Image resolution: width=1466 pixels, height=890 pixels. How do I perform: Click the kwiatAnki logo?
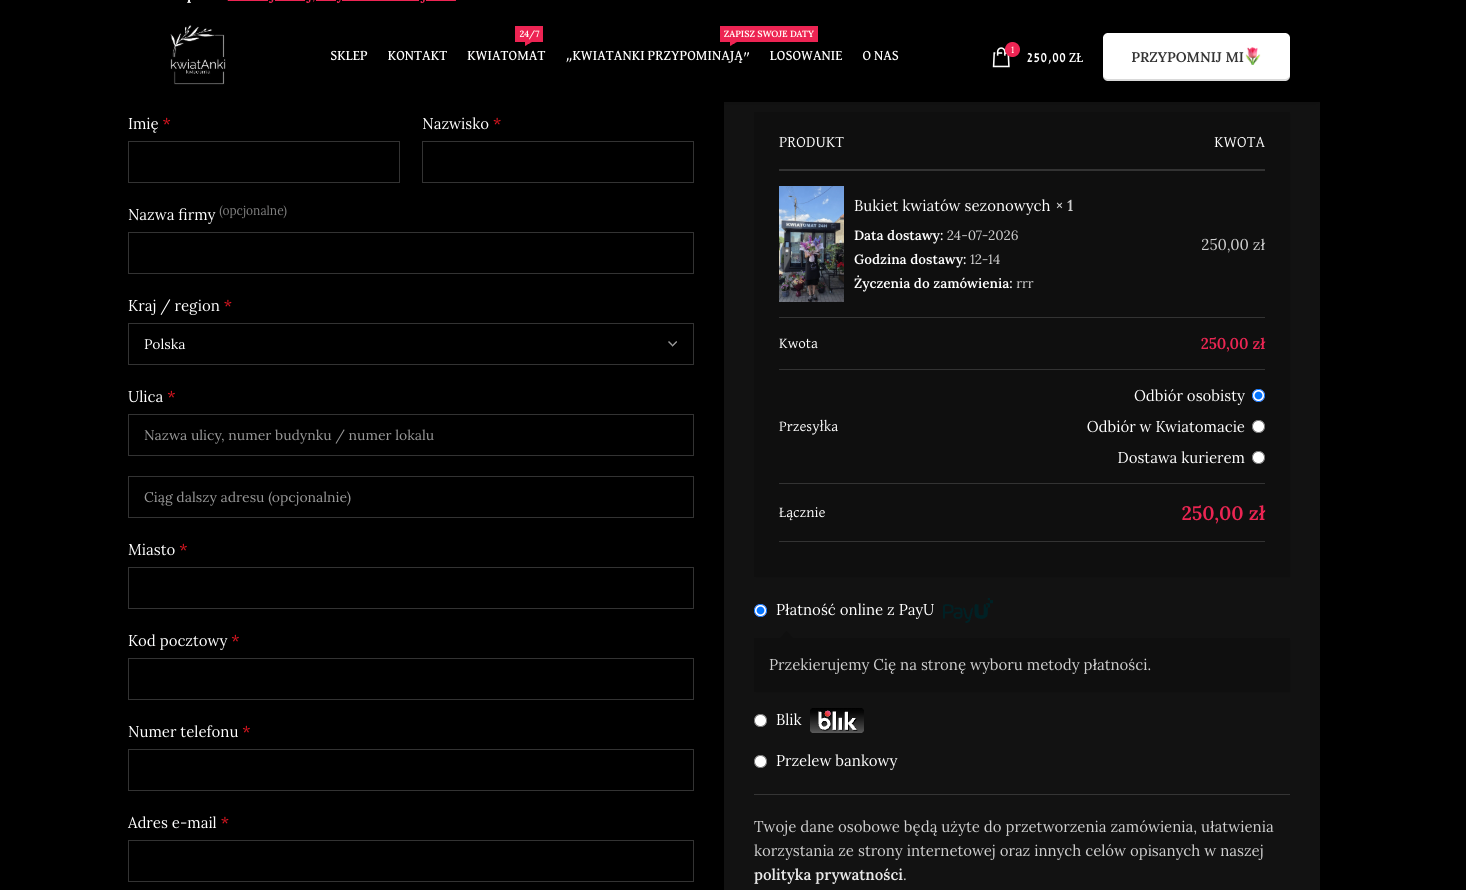click(x=198, y=55)
